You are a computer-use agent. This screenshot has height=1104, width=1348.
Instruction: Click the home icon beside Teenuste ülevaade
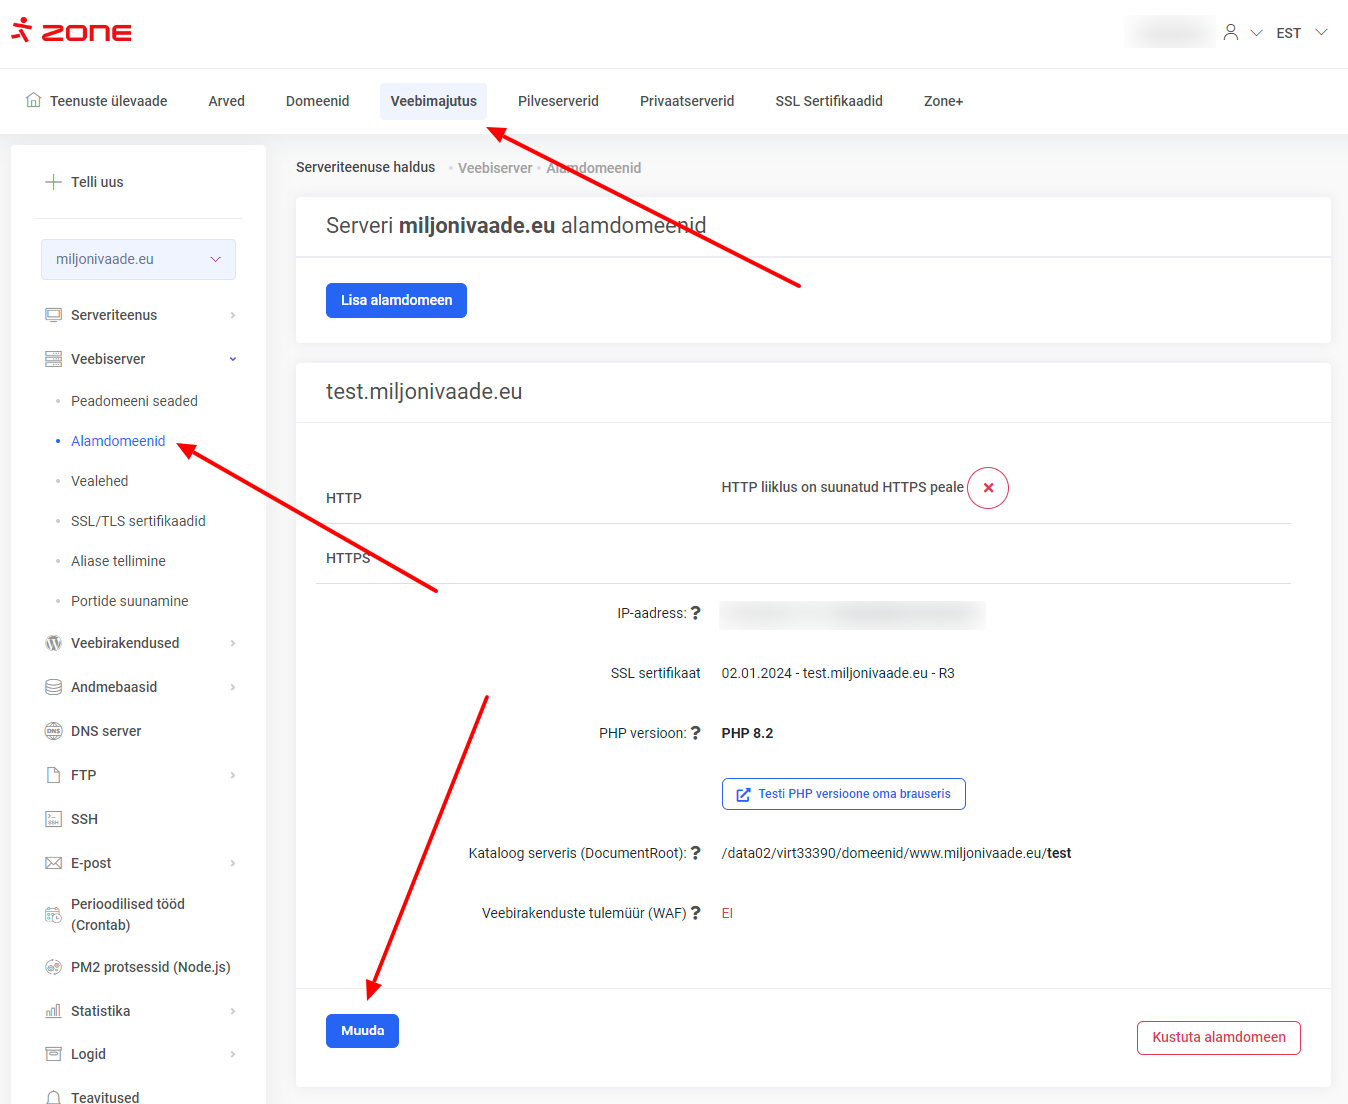pos(34,100)
